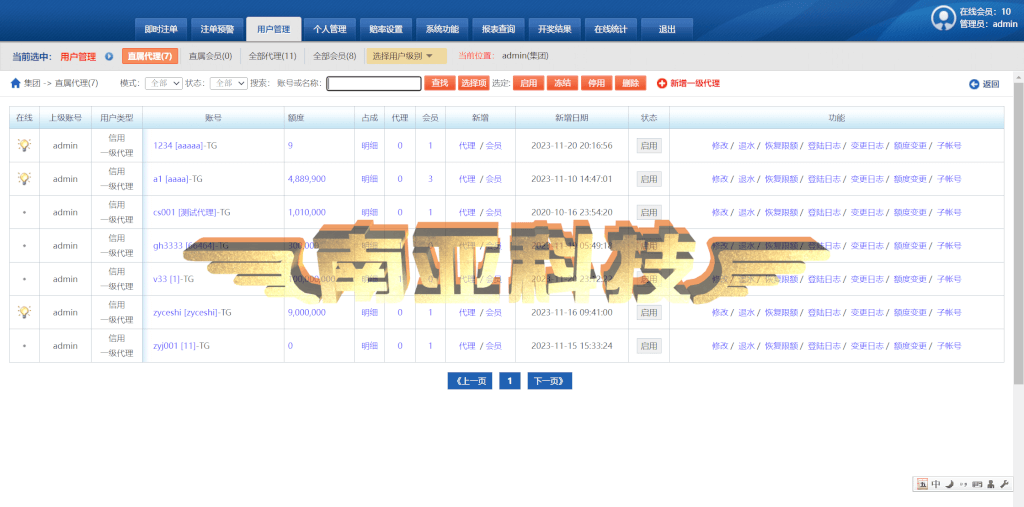Open the 个人管理 nav tab
The image size is (1024, 507).
pos(330,29)
